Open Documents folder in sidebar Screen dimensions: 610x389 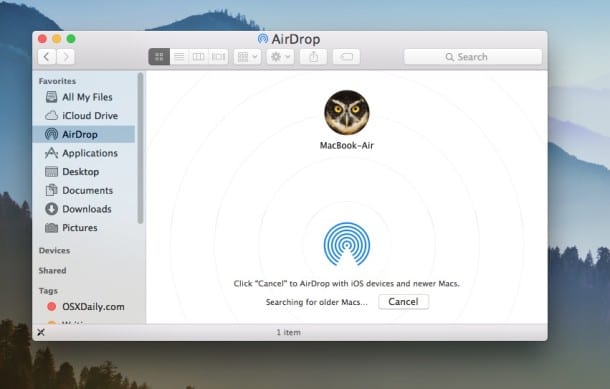84,190
